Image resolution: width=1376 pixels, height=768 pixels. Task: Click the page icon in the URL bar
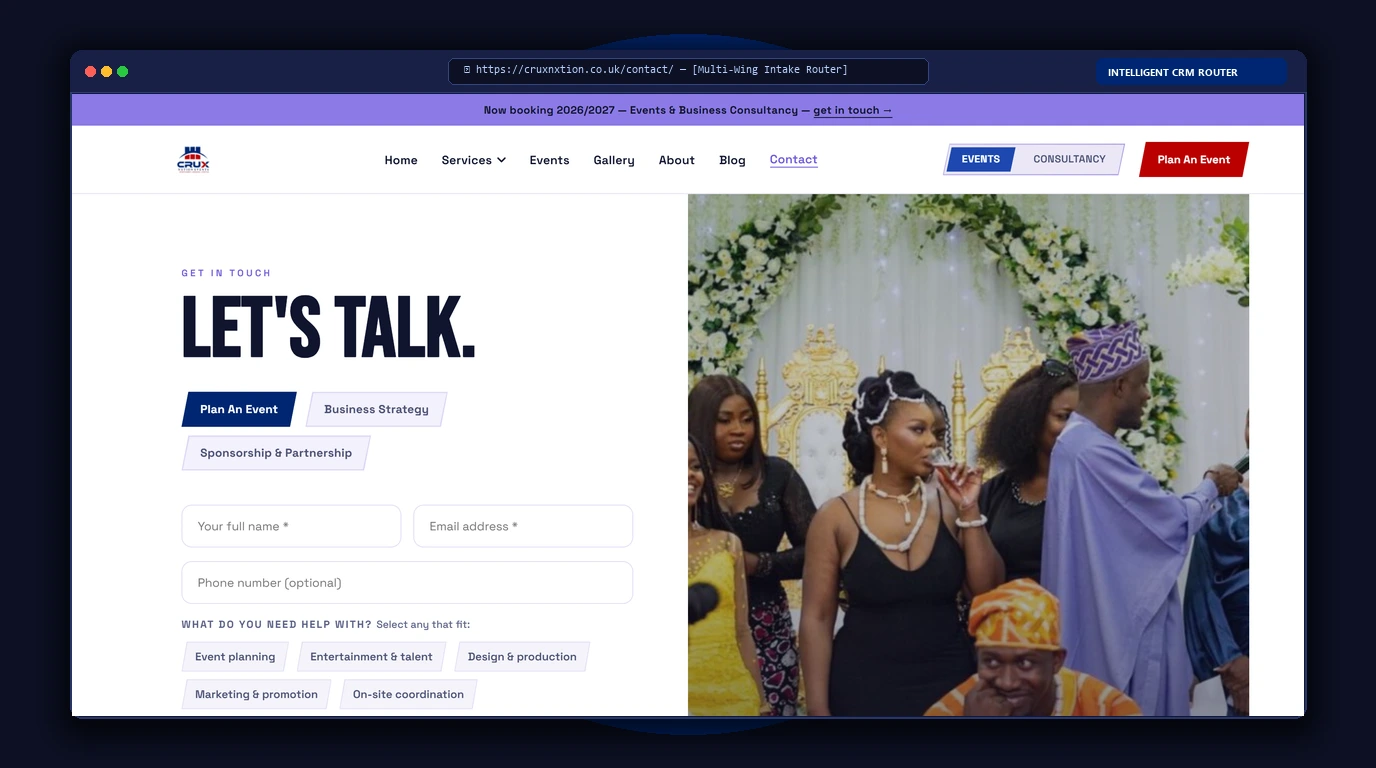pos(467,70)
